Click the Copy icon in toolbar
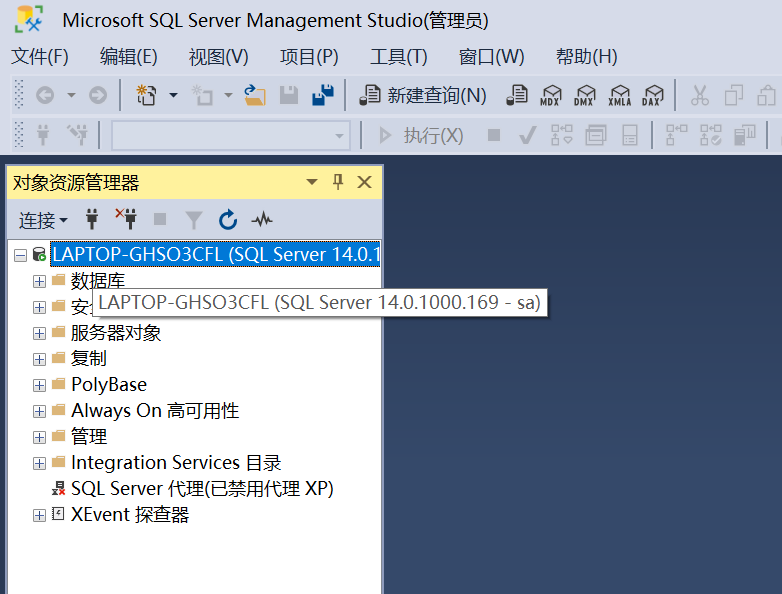This screenshot has width=782, height=594. 734,95
